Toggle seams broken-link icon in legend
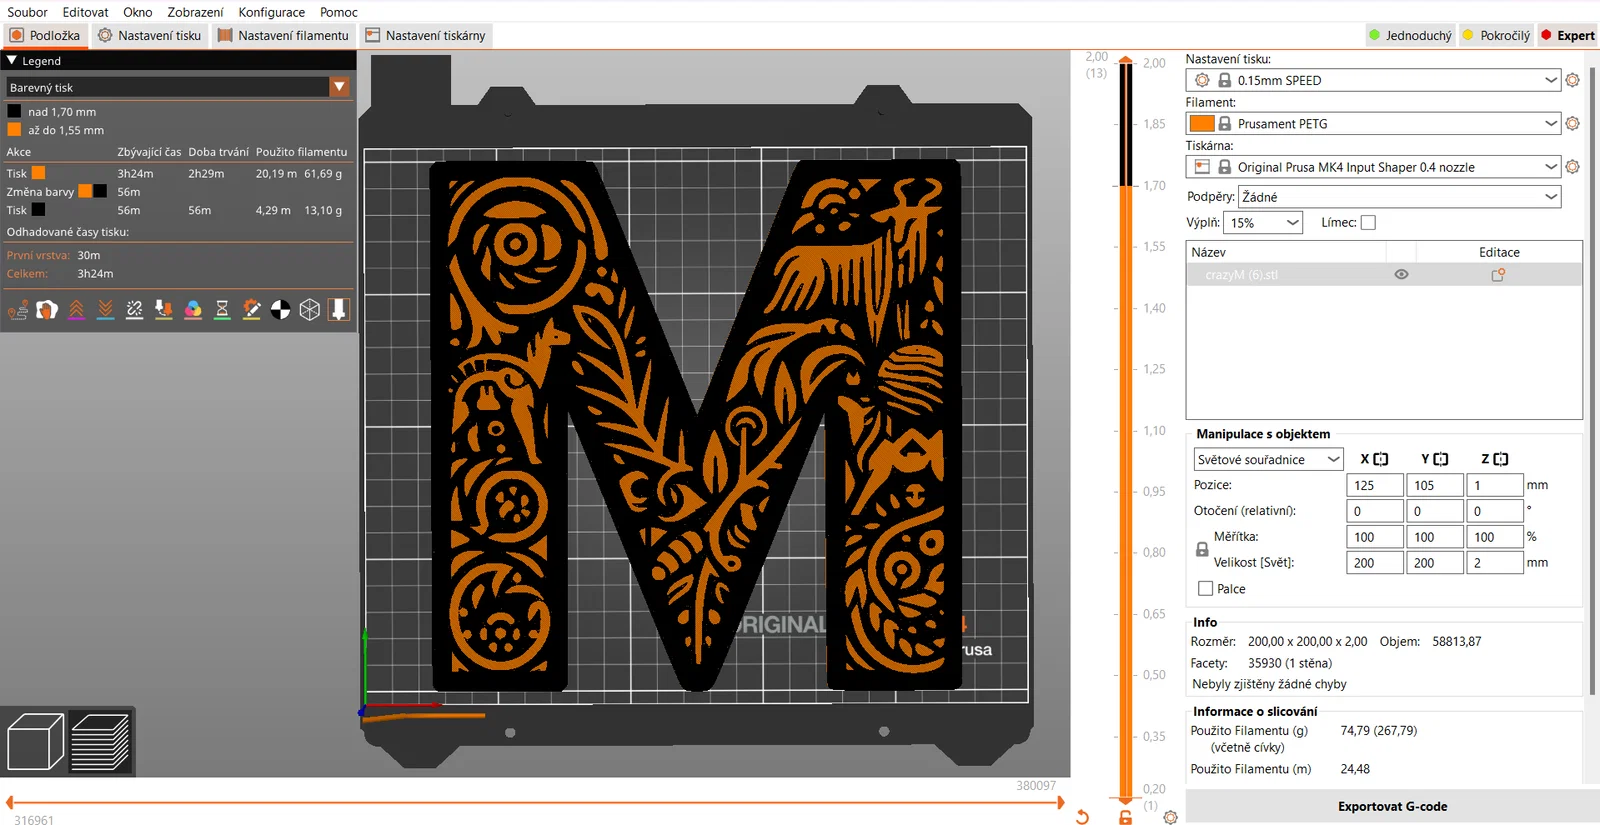This screenshot has height=825, width=1600. (x=135, y=310)
